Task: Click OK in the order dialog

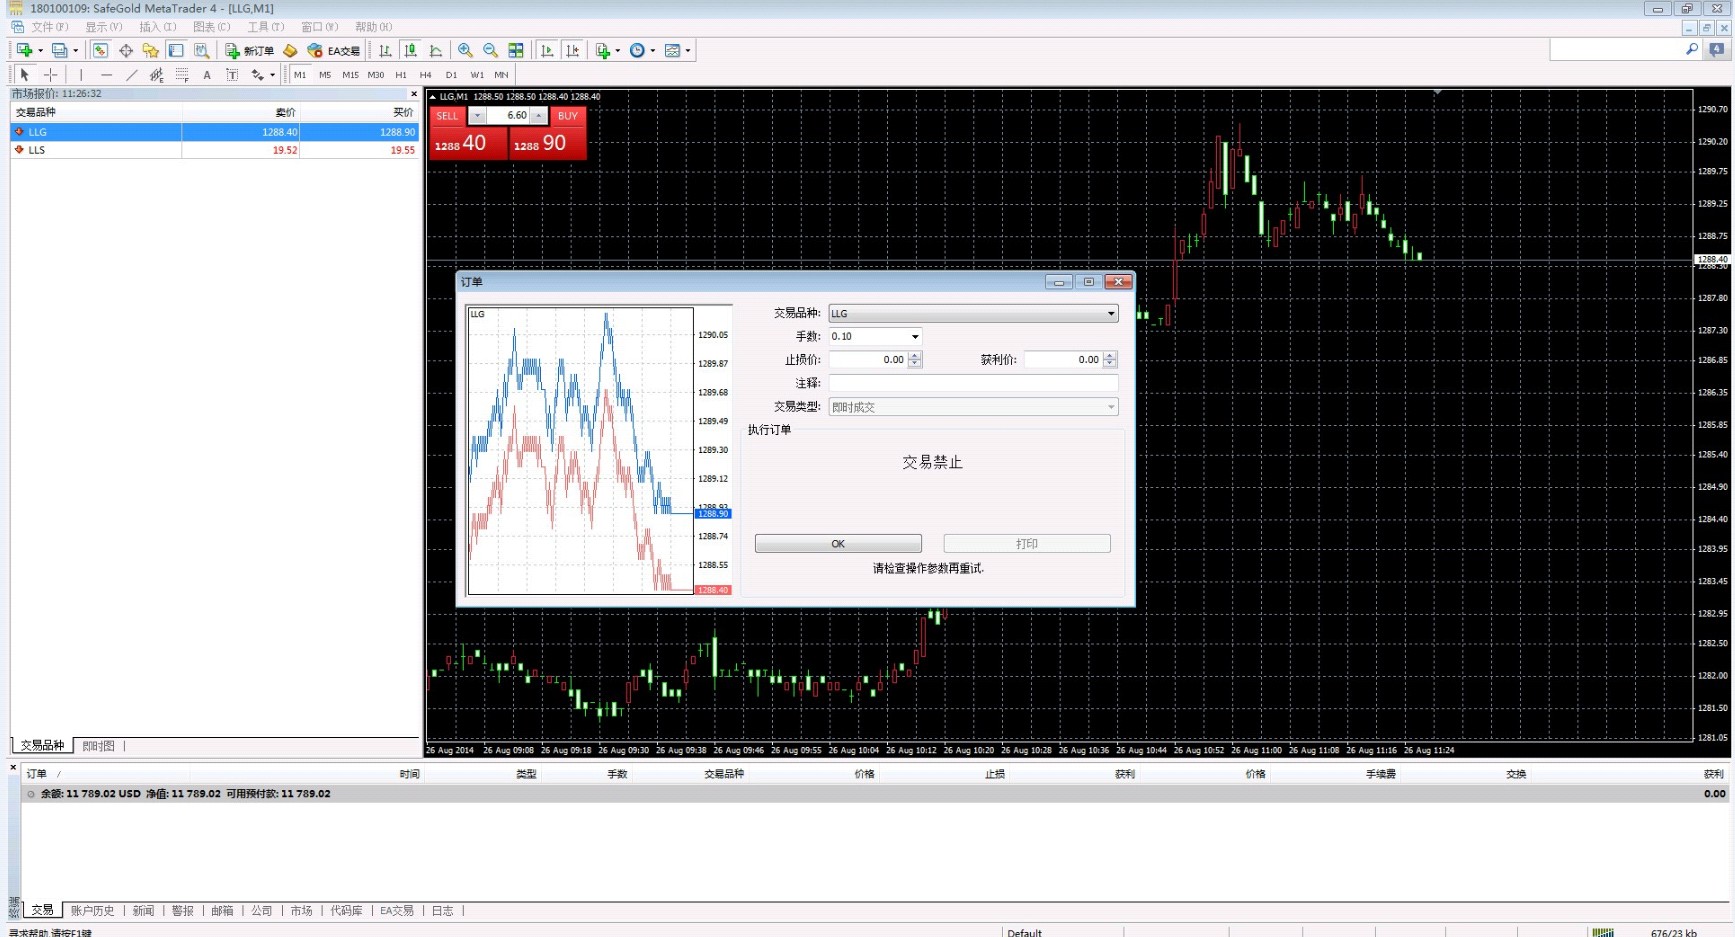Action: (x=838, y=544)
